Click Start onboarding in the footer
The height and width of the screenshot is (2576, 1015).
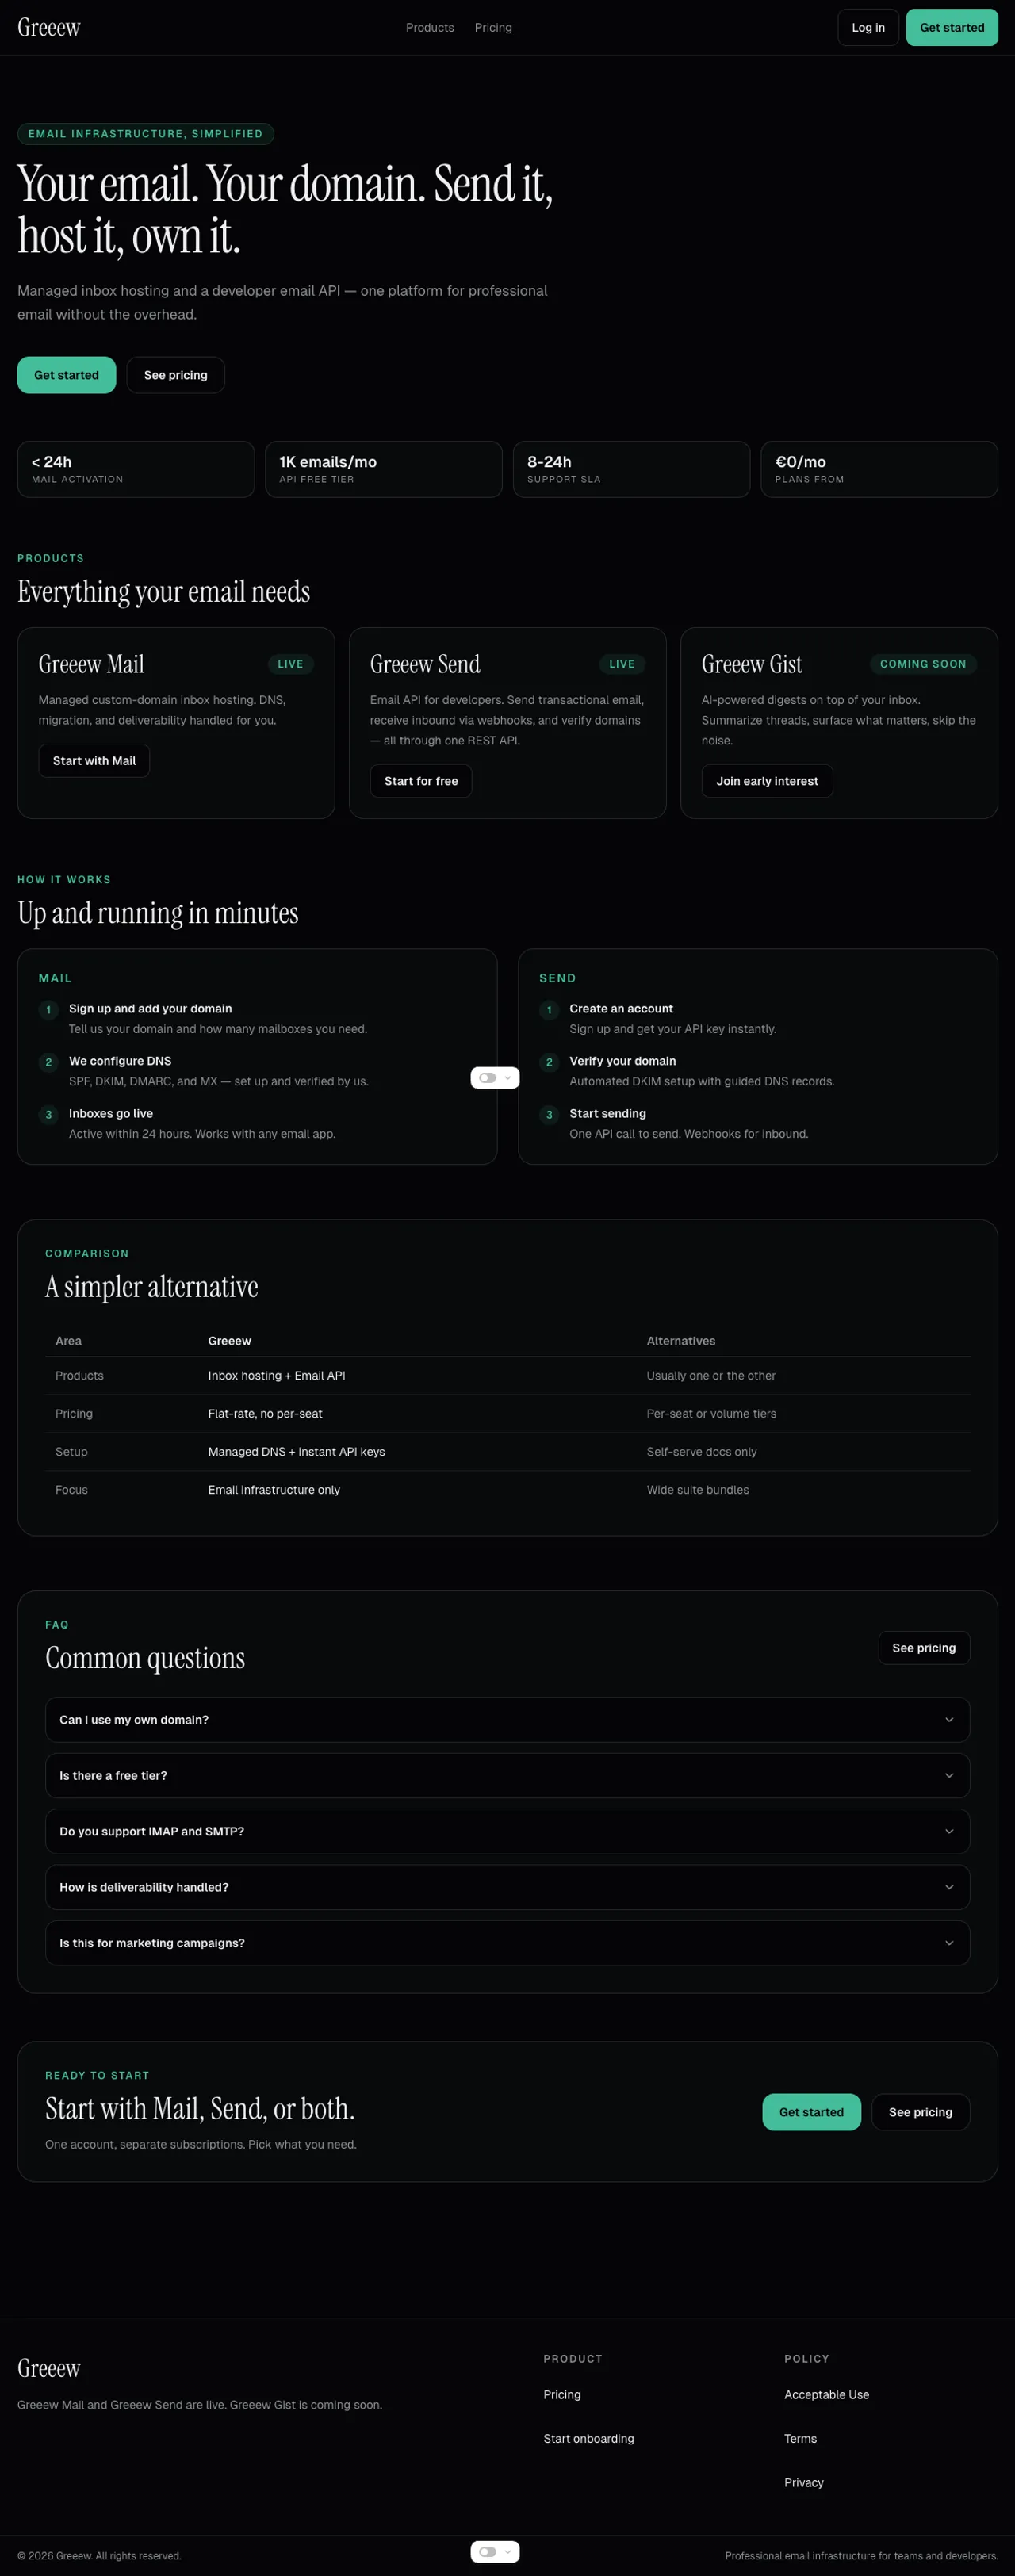(588, 2438)
